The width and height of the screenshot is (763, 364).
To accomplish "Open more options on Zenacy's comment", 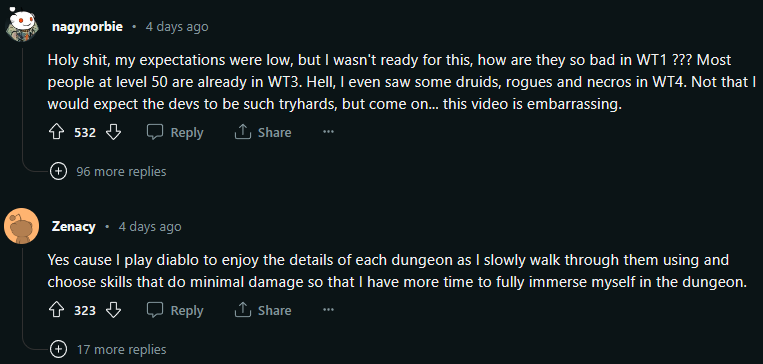I will (x=328, y=310).
